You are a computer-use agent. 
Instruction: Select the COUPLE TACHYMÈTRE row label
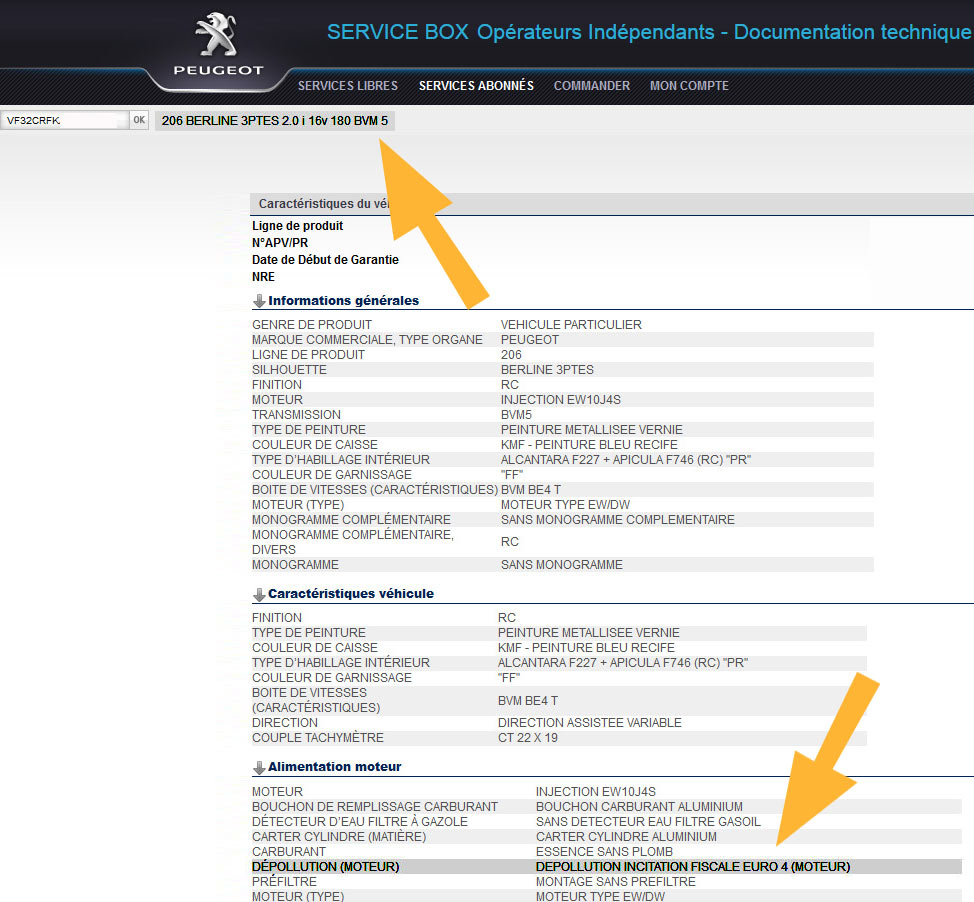[317, 738]
